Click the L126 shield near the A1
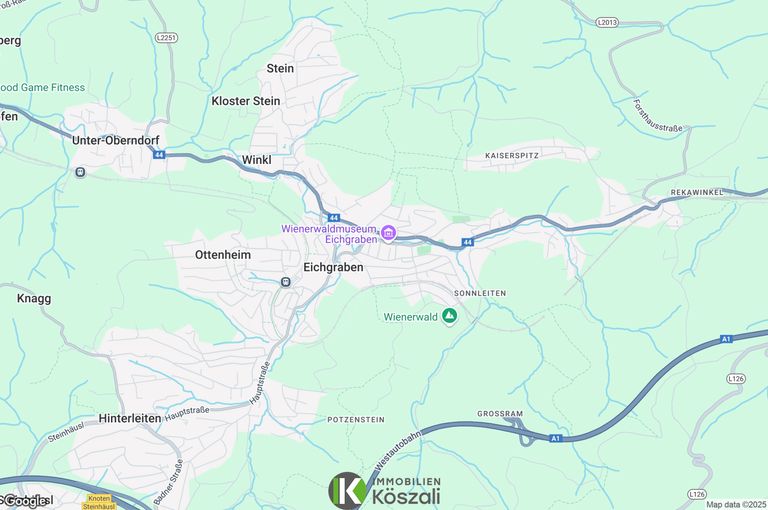Screen dimensions: 768x510 [736, 378]
